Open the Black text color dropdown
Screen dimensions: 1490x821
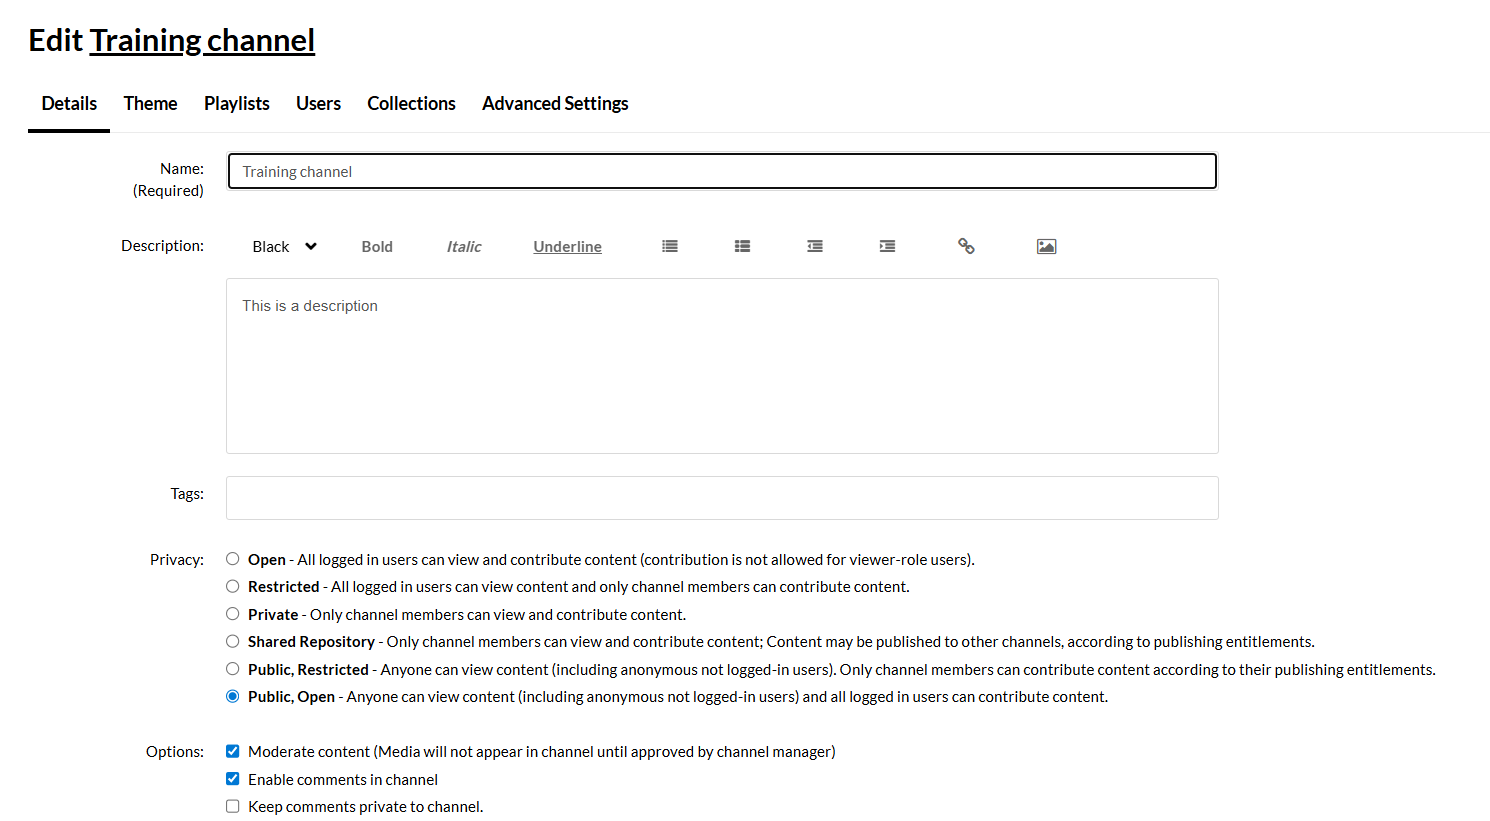coord(284,247)
